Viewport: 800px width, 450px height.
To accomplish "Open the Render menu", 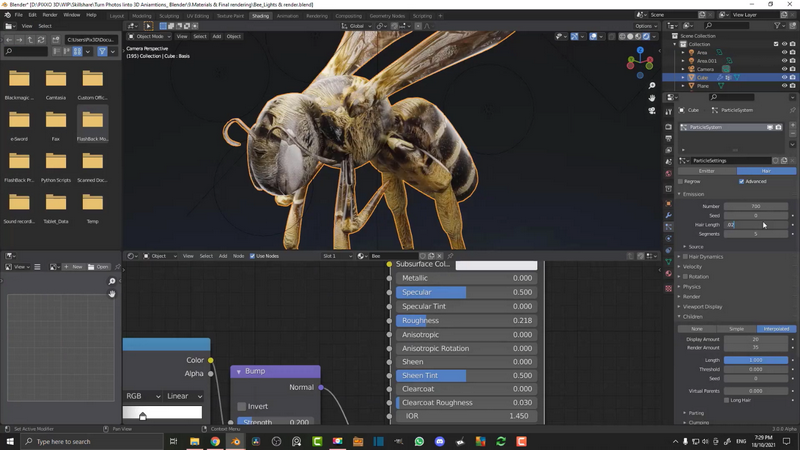I will [x=49, y=15].
